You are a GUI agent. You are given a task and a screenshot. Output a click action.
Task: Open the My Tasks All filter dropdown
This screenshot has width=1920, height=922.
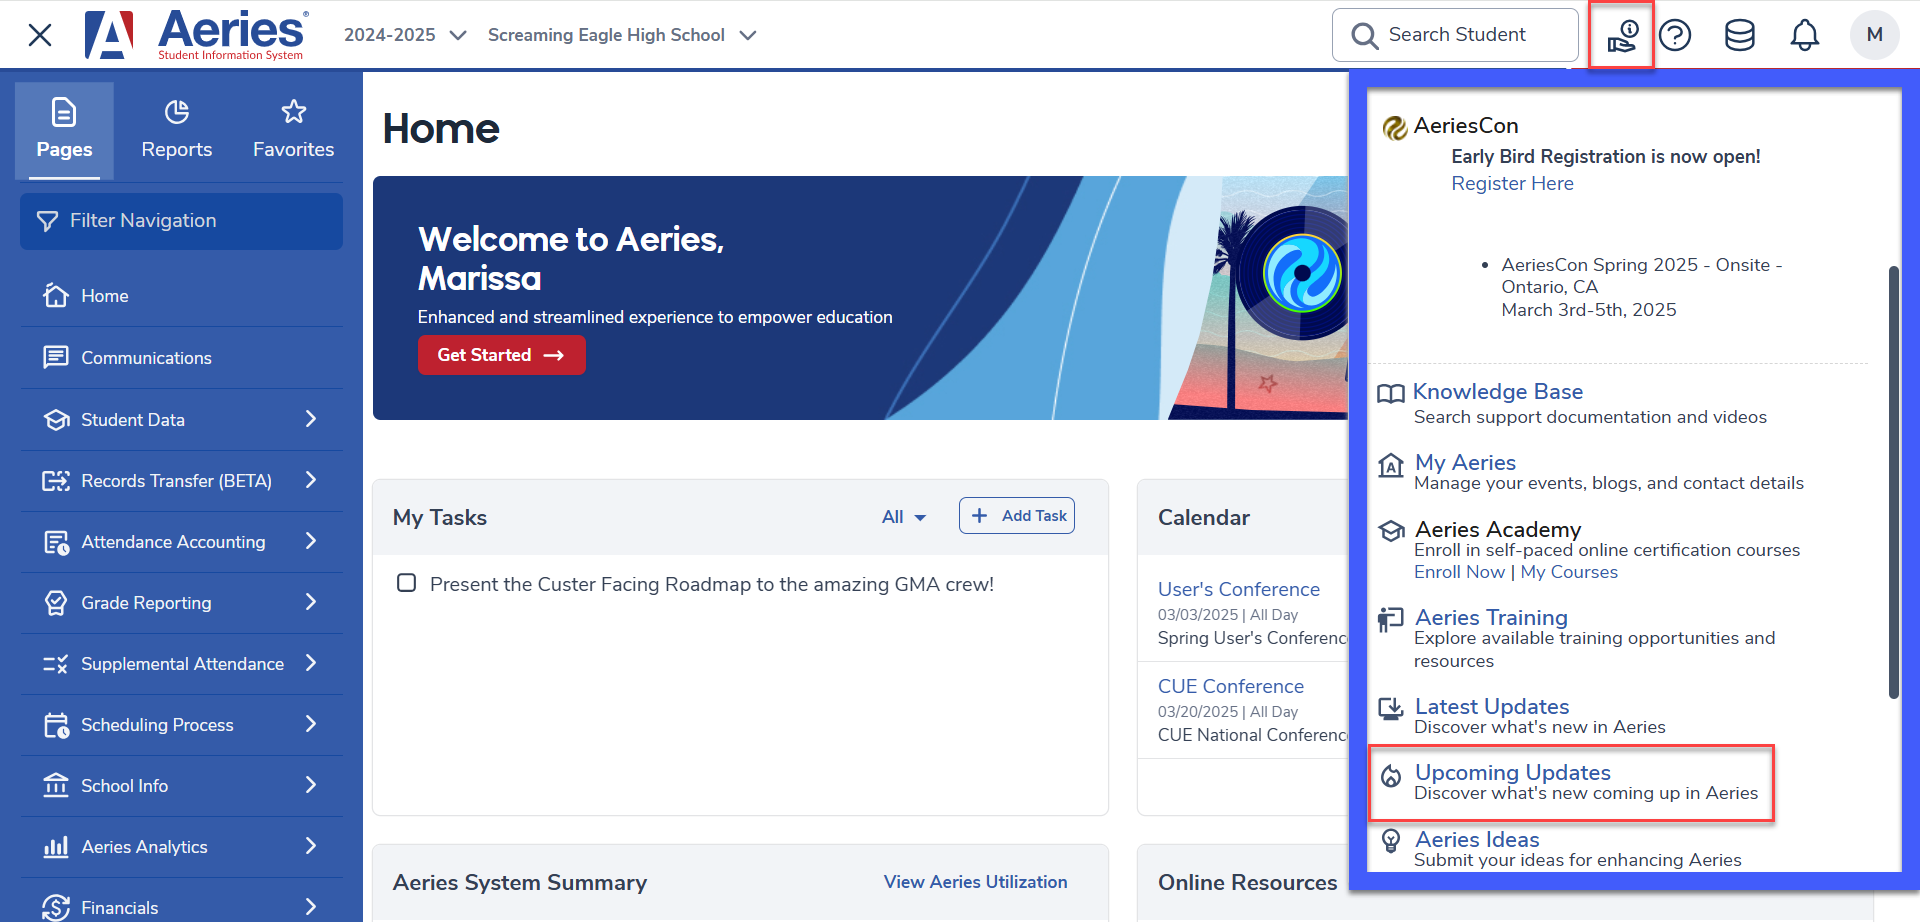(x=904, y=517)
